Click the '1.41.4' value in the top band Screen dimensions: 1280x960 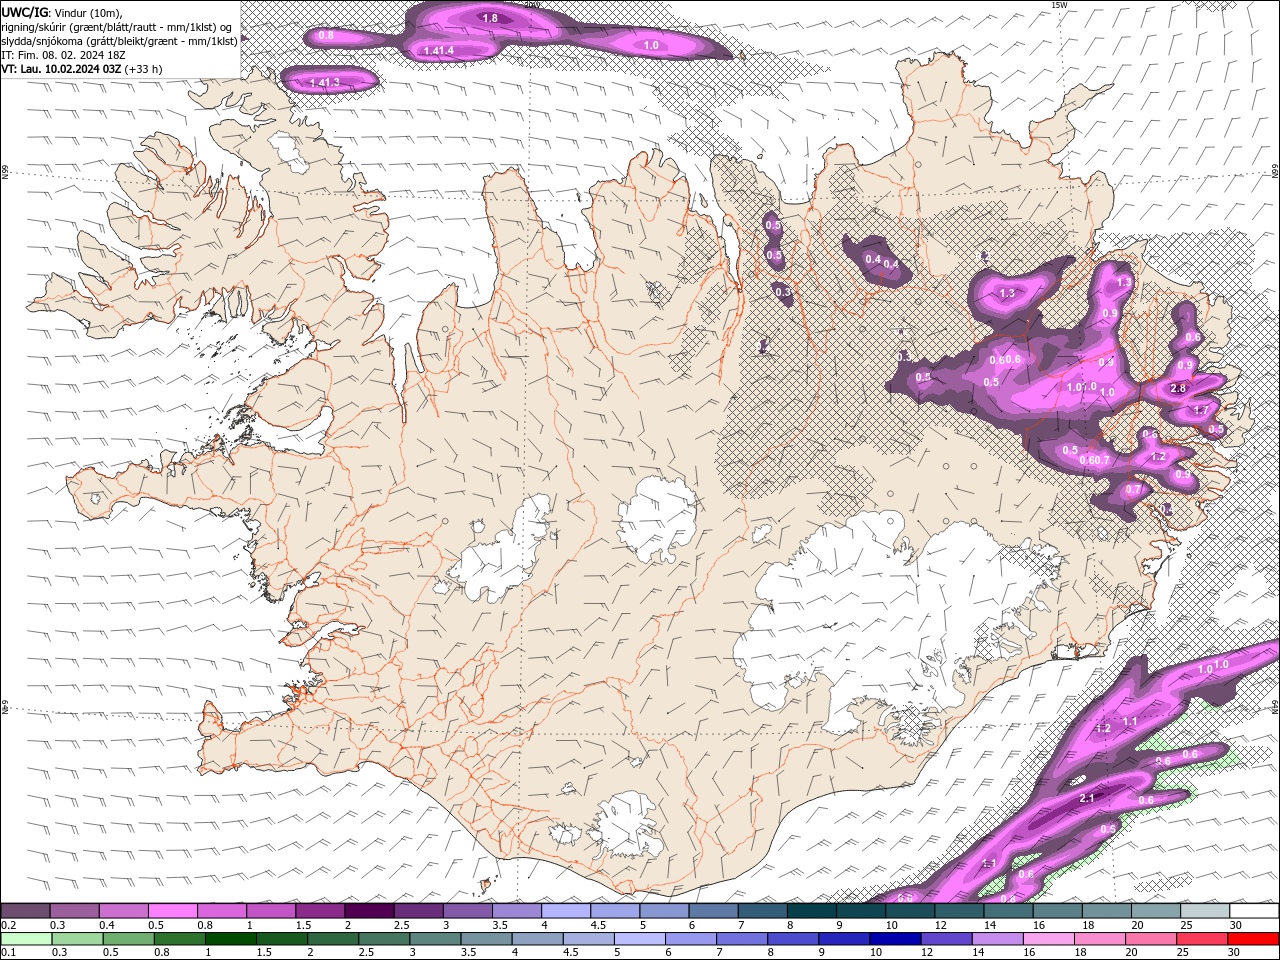coord(438,50)
